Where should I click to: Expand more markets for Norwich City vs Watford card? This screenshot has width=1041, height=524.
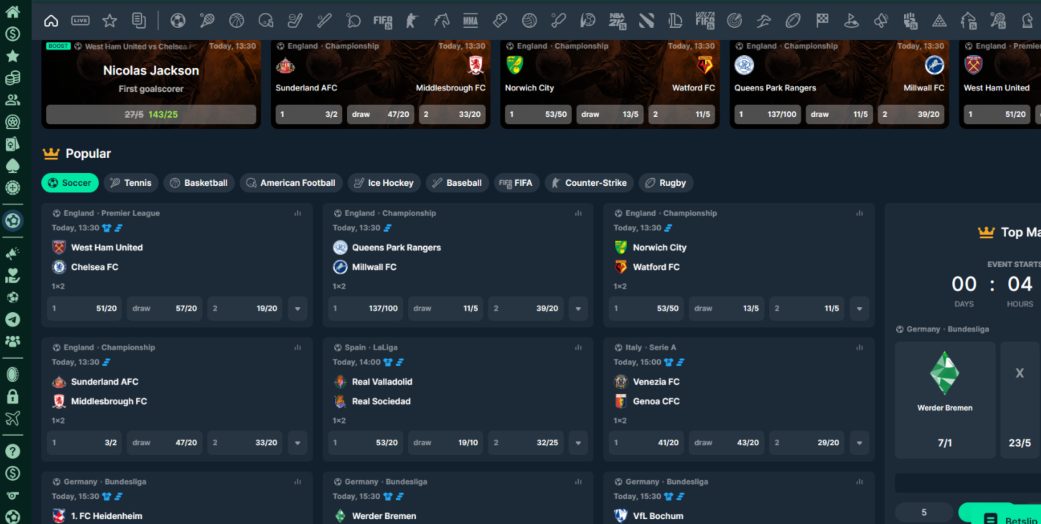[859, 309]
